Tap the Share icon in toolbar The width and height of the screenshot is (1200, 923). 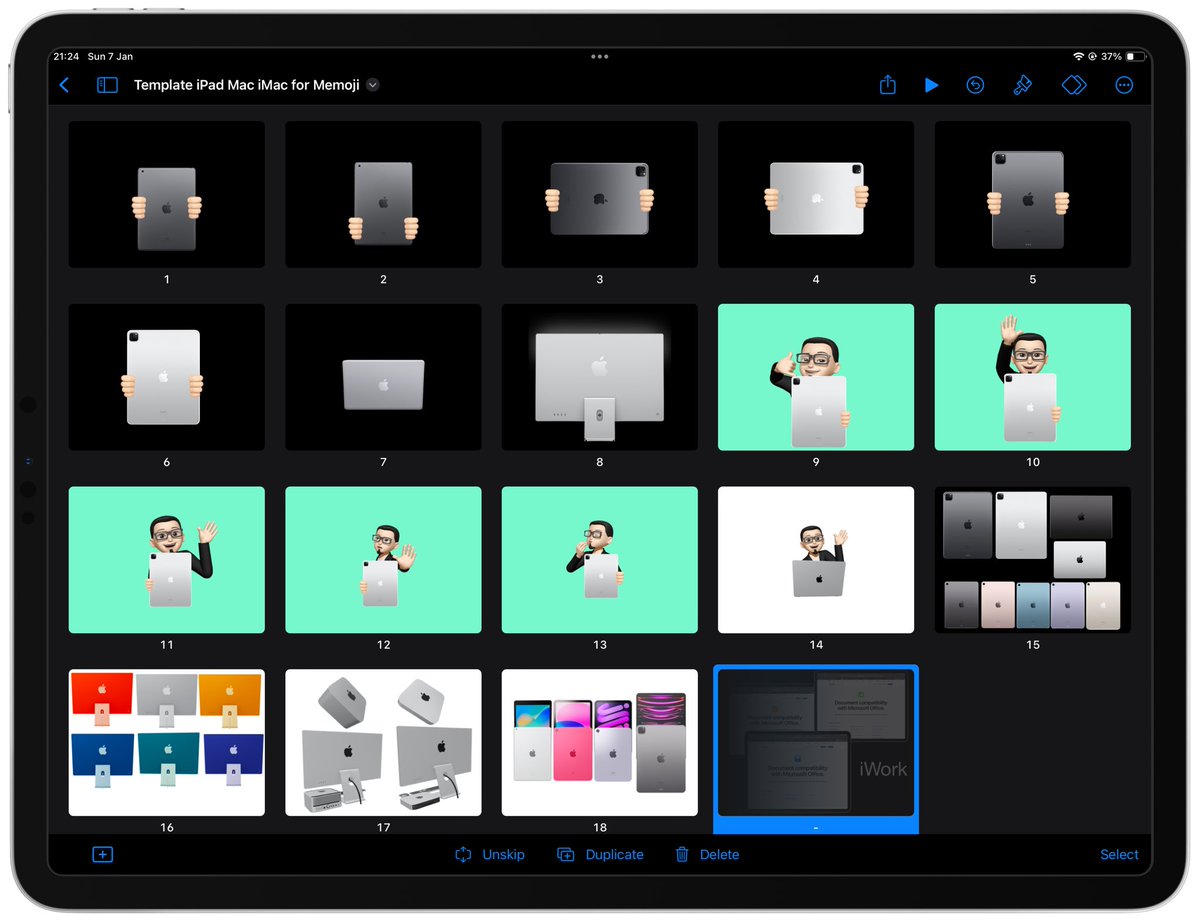pos(888,85)
